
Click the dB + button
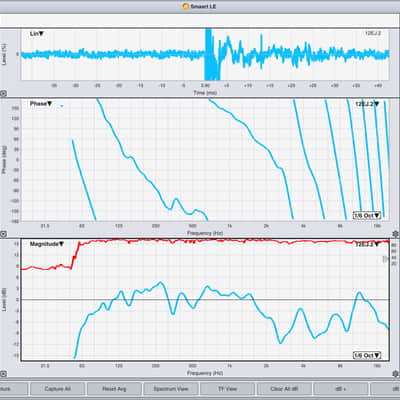point(341,389)
